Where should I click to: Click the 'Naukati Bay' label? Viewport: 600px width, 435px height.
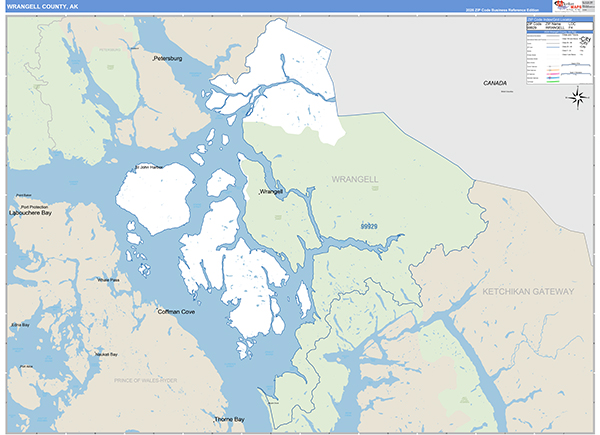click(x=106, y=355)
